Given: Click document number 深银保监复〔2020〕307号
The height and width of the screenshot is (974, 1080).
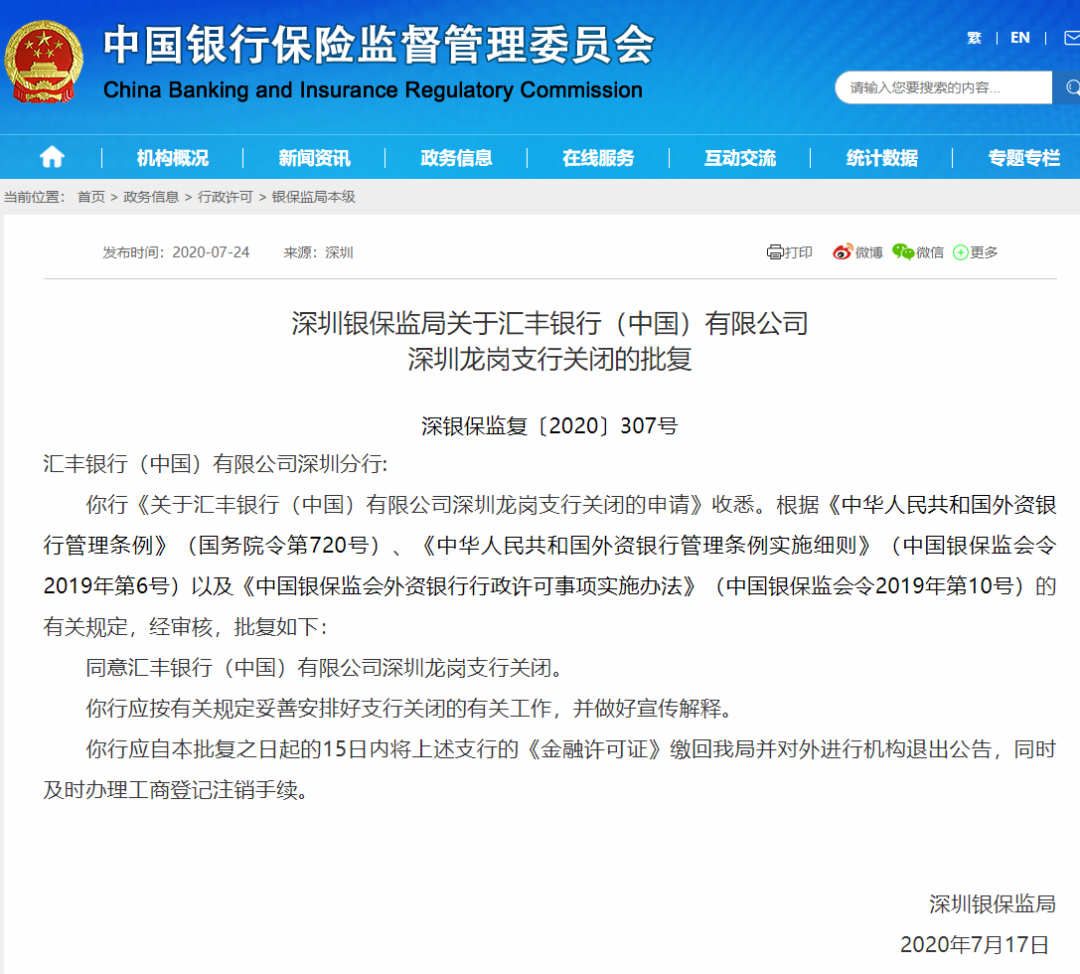Looking at the screenshot, I should point(550,426).
